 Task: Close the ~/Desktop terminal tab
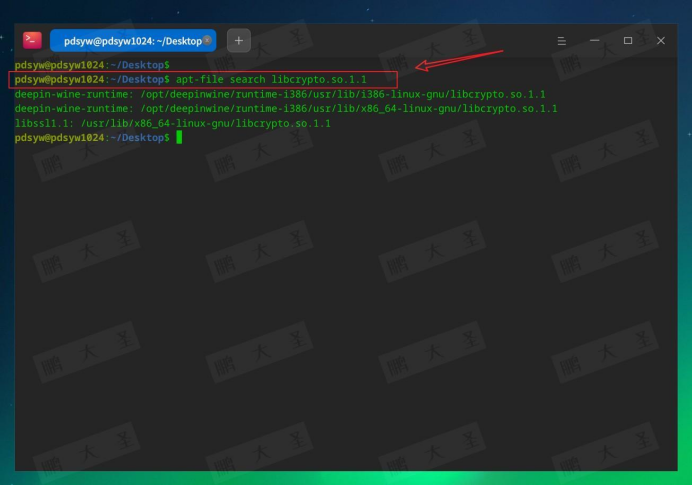coord(207,40)
